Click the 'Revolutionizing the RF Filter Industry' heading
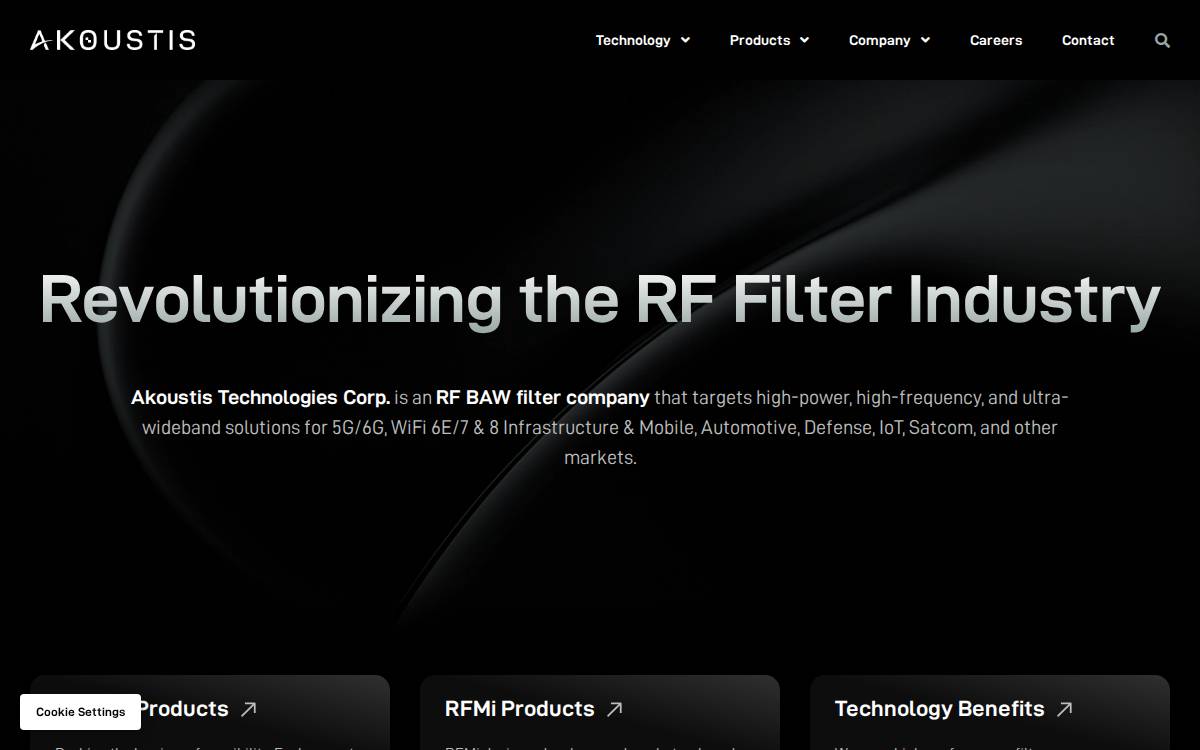1200x750 pixels. point(600,299)
